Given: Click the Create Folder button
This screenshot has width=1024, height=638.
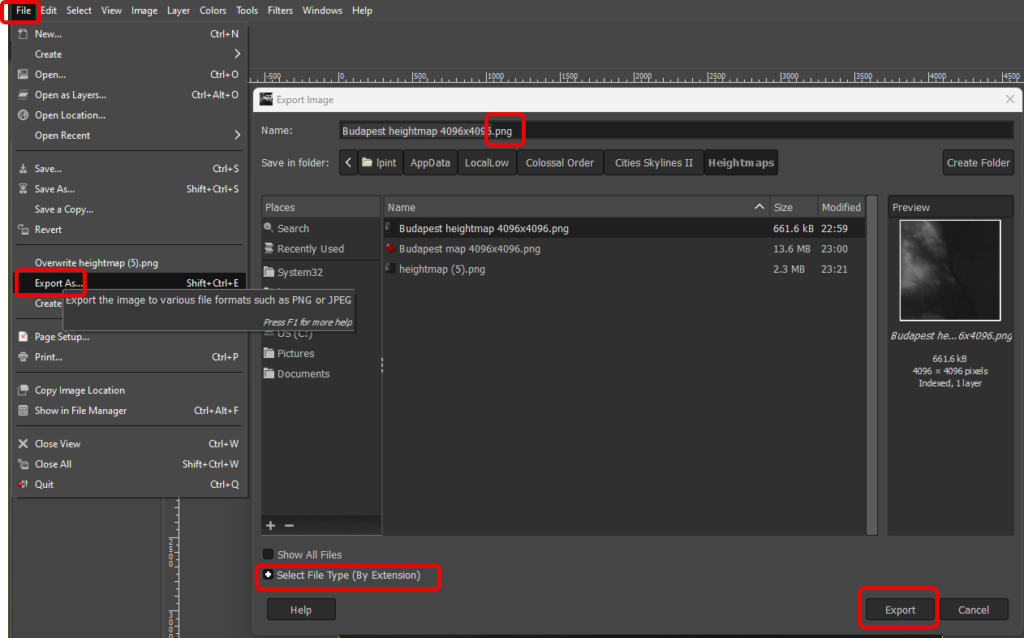Looking at the screenshot, I should [978, 162].
